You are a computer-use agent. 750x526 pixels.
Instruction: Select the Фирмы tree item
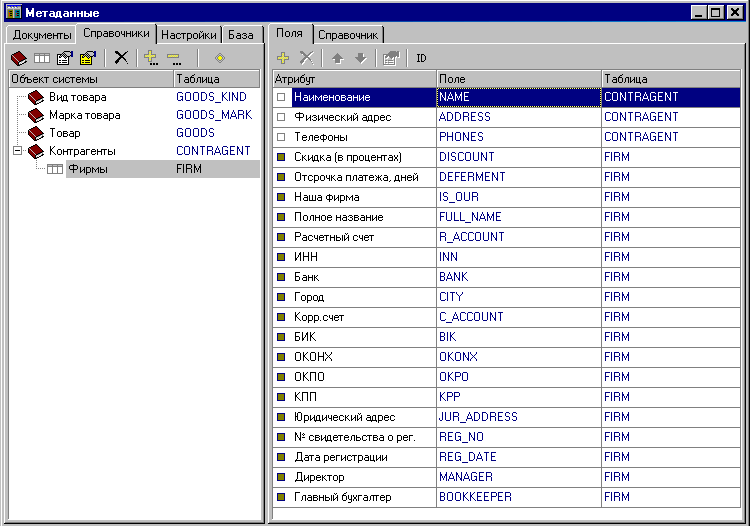(x=88, y=169)
